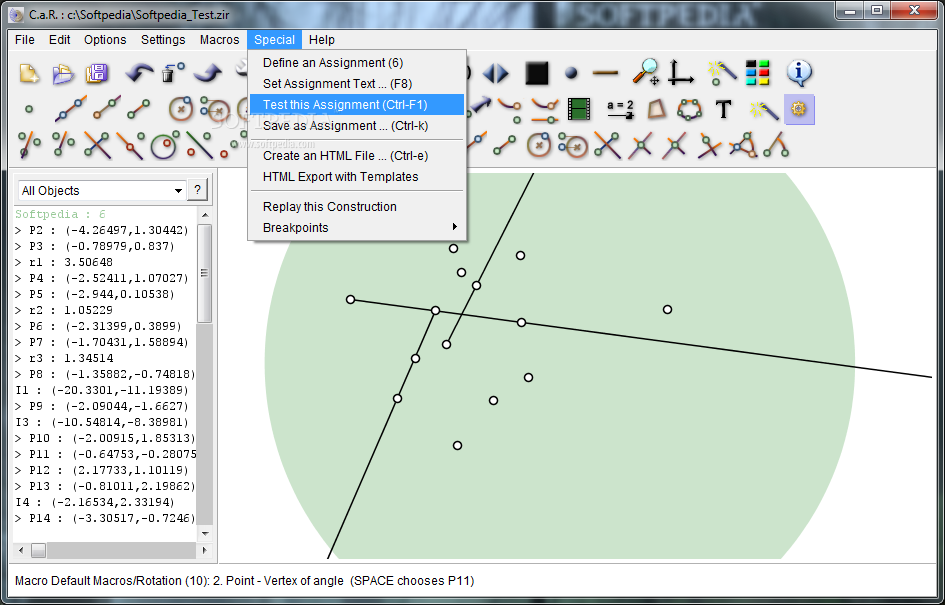Open the All Objects dropdown
The height and width of the screenshot is (605, 945).
coord(102,190)
